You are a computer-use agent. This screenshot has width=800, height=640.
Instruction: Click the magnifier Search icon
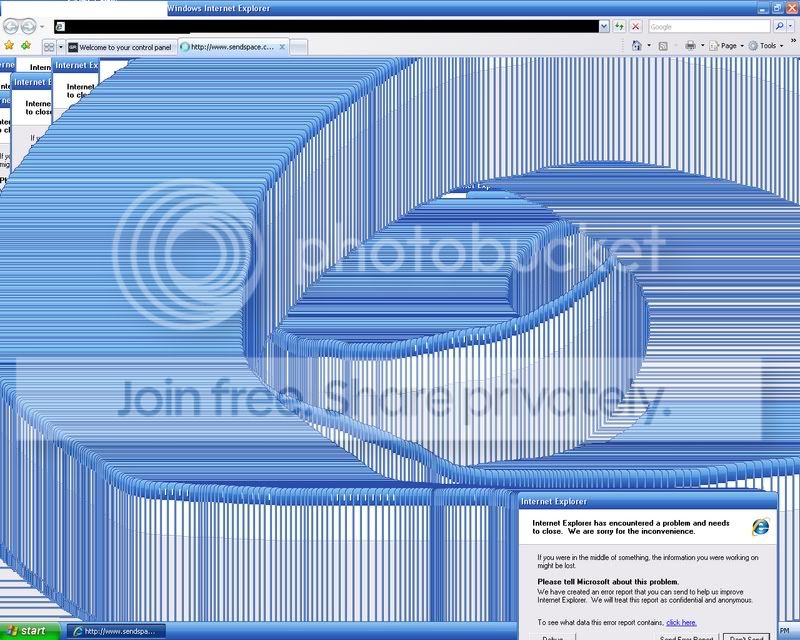pyautogui.click(x=779, y=27)
